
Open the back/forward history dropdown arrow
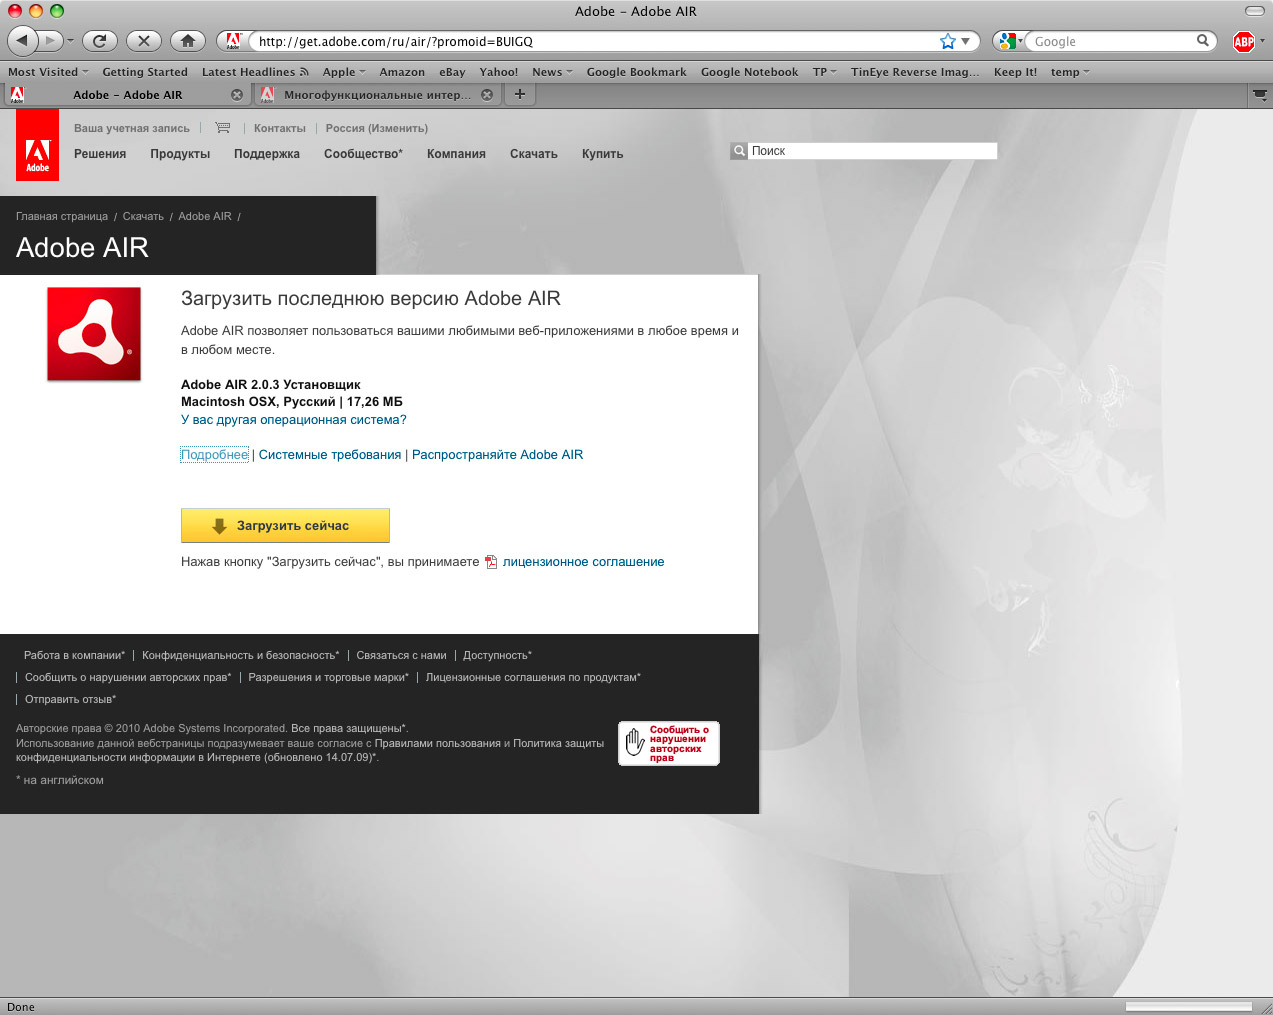(70, 41)
